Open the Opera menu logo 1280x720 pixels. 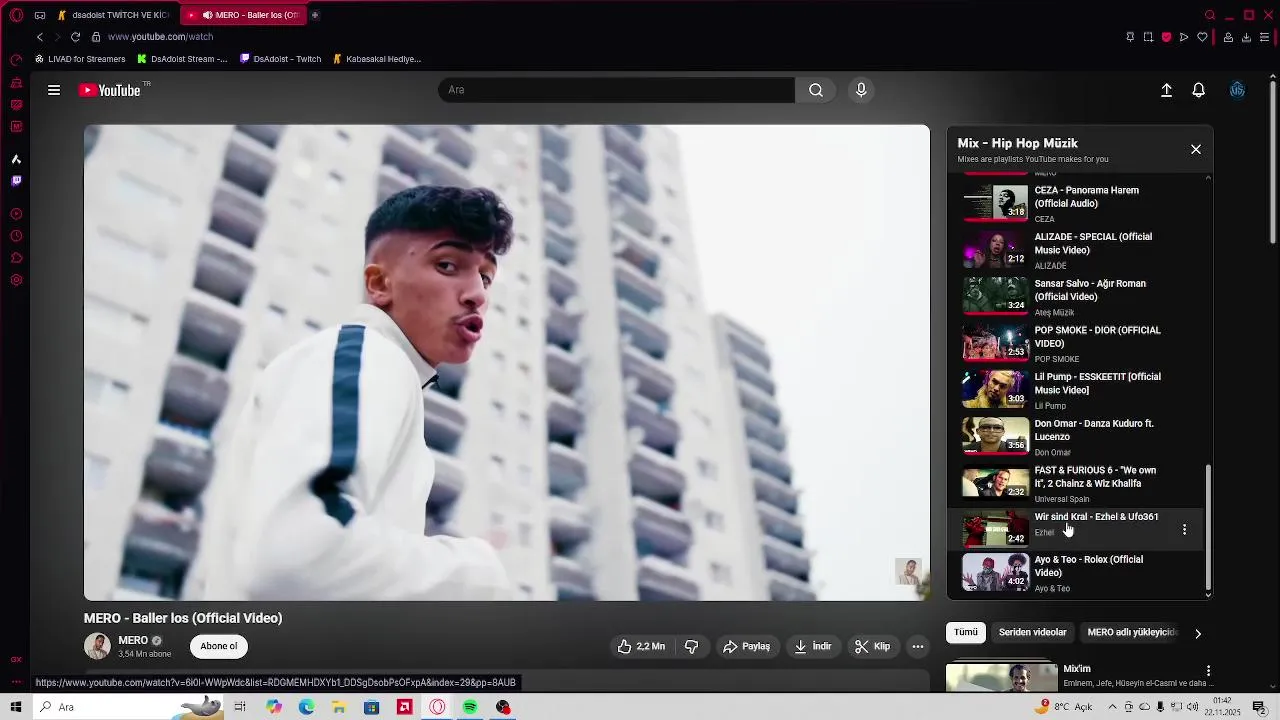[x=16, y=15]
